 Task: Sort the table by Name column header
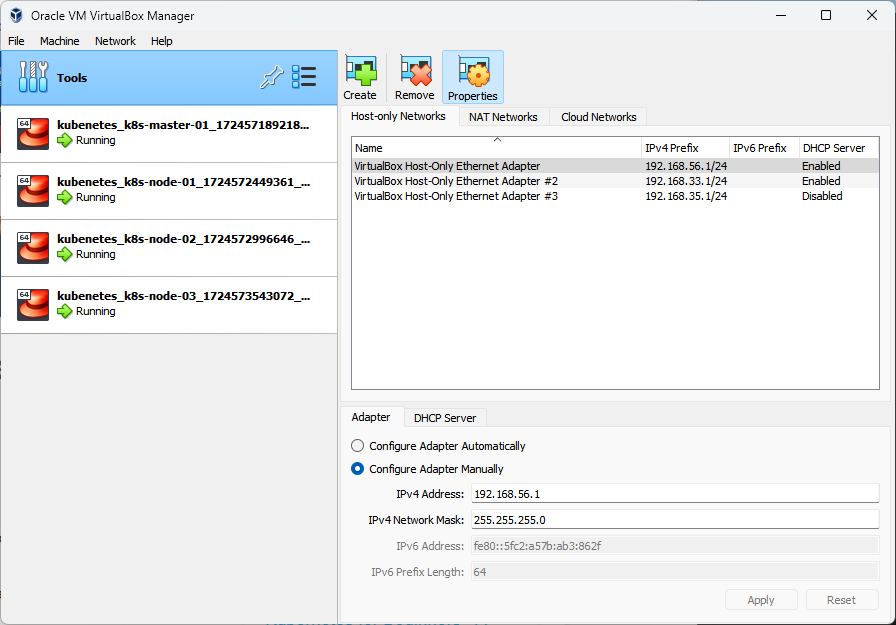click(496, 148)
